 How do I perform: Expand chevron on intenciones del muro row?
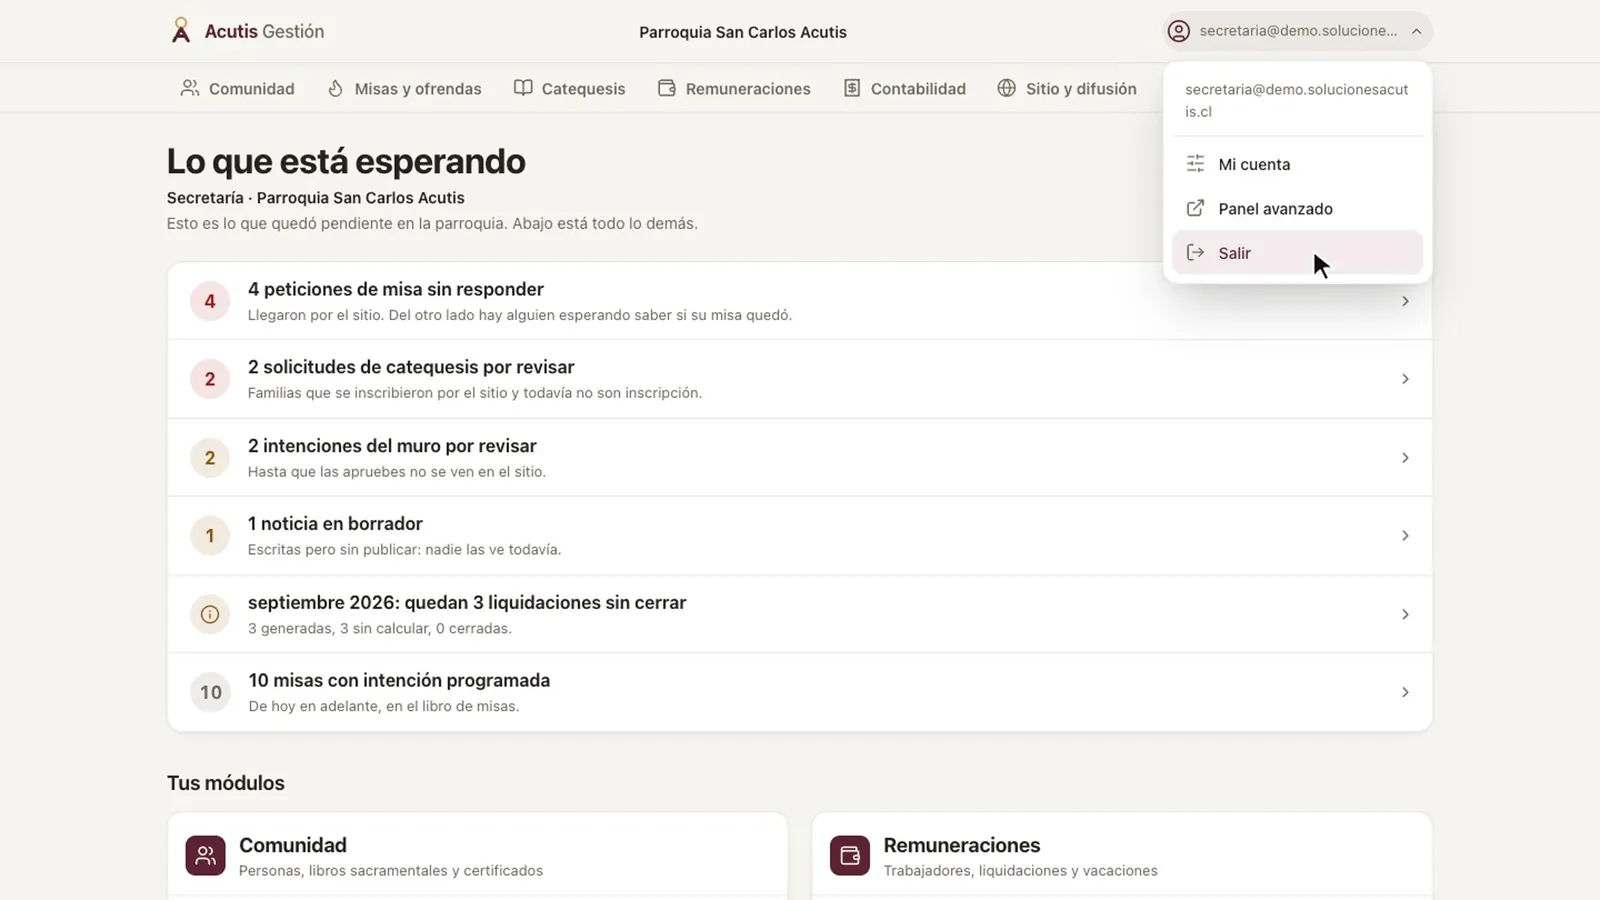point(1405,458)
